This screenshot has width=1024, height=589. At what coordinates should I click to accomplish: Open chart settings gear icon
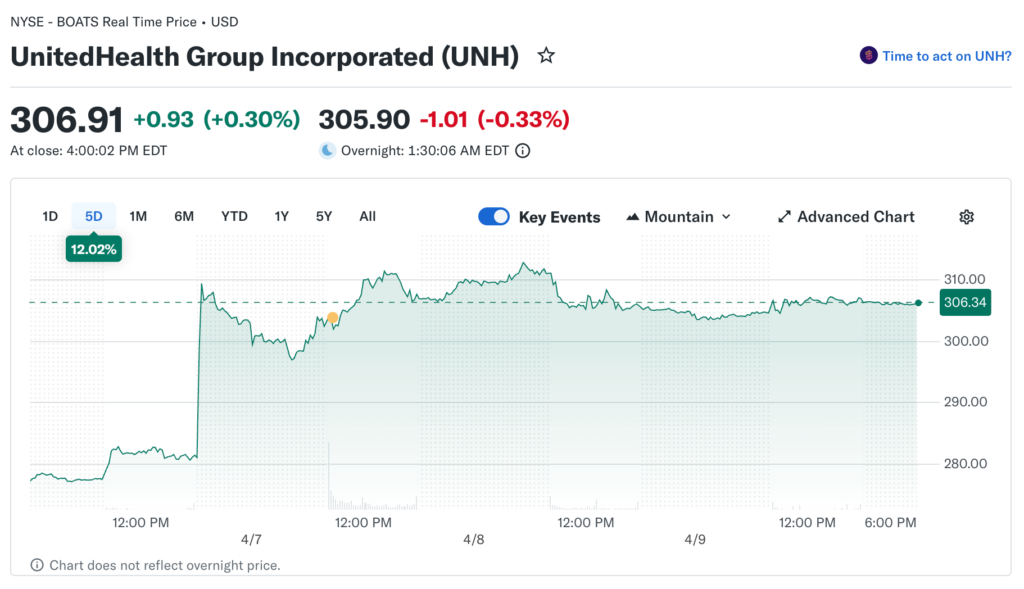(x=966, y=217)
